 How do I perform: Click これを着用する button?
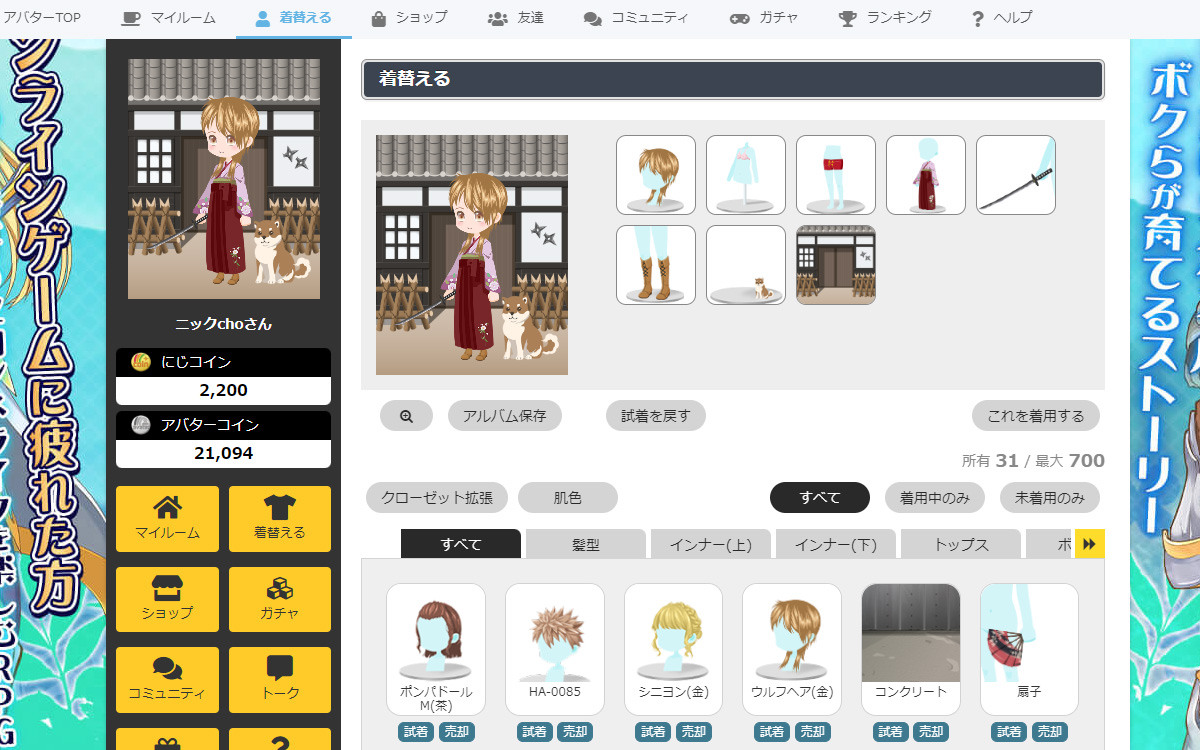[x=1036, y=416]
